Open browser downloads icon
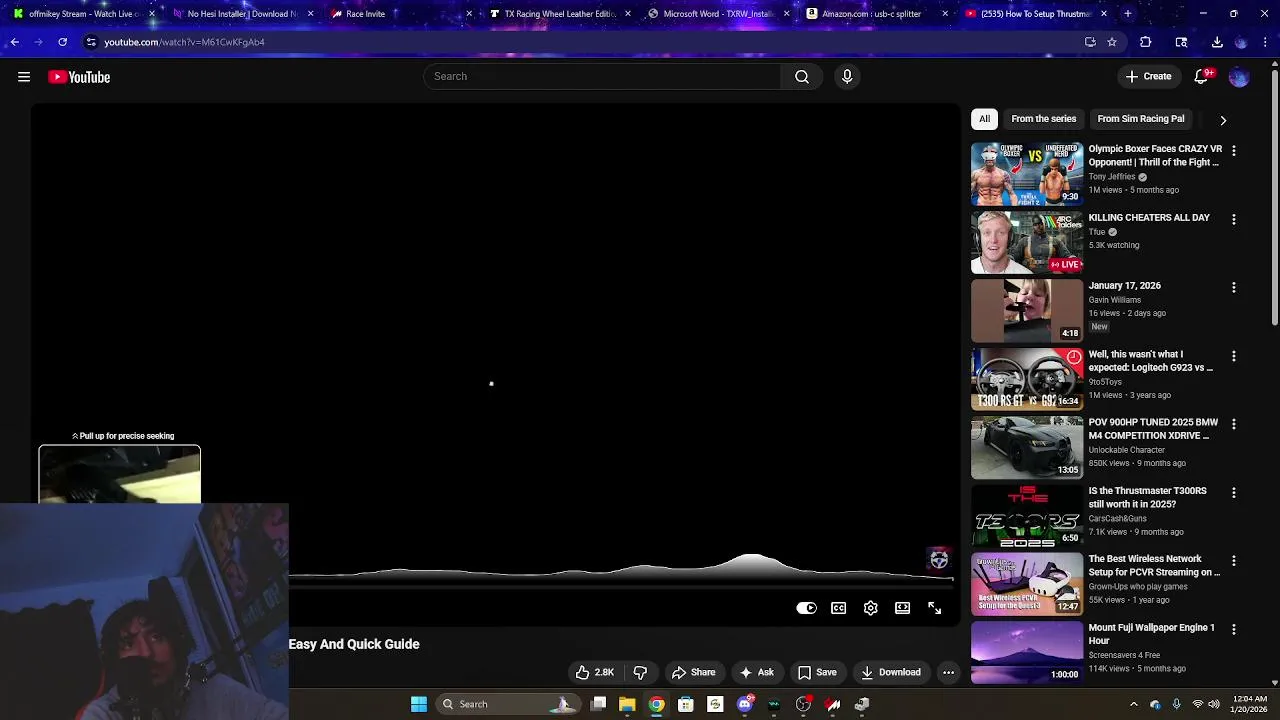Screen dimensions: 1280x720 click(x=1217, y=42)
